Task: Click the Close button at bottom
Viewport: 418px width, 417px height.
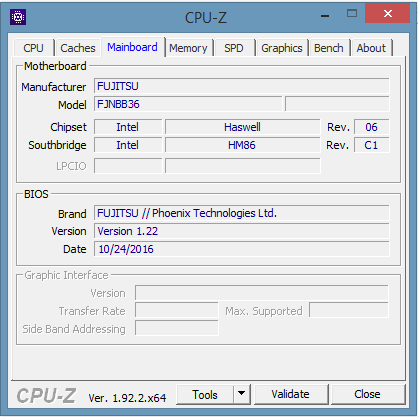Action: (x=367, y=394)
